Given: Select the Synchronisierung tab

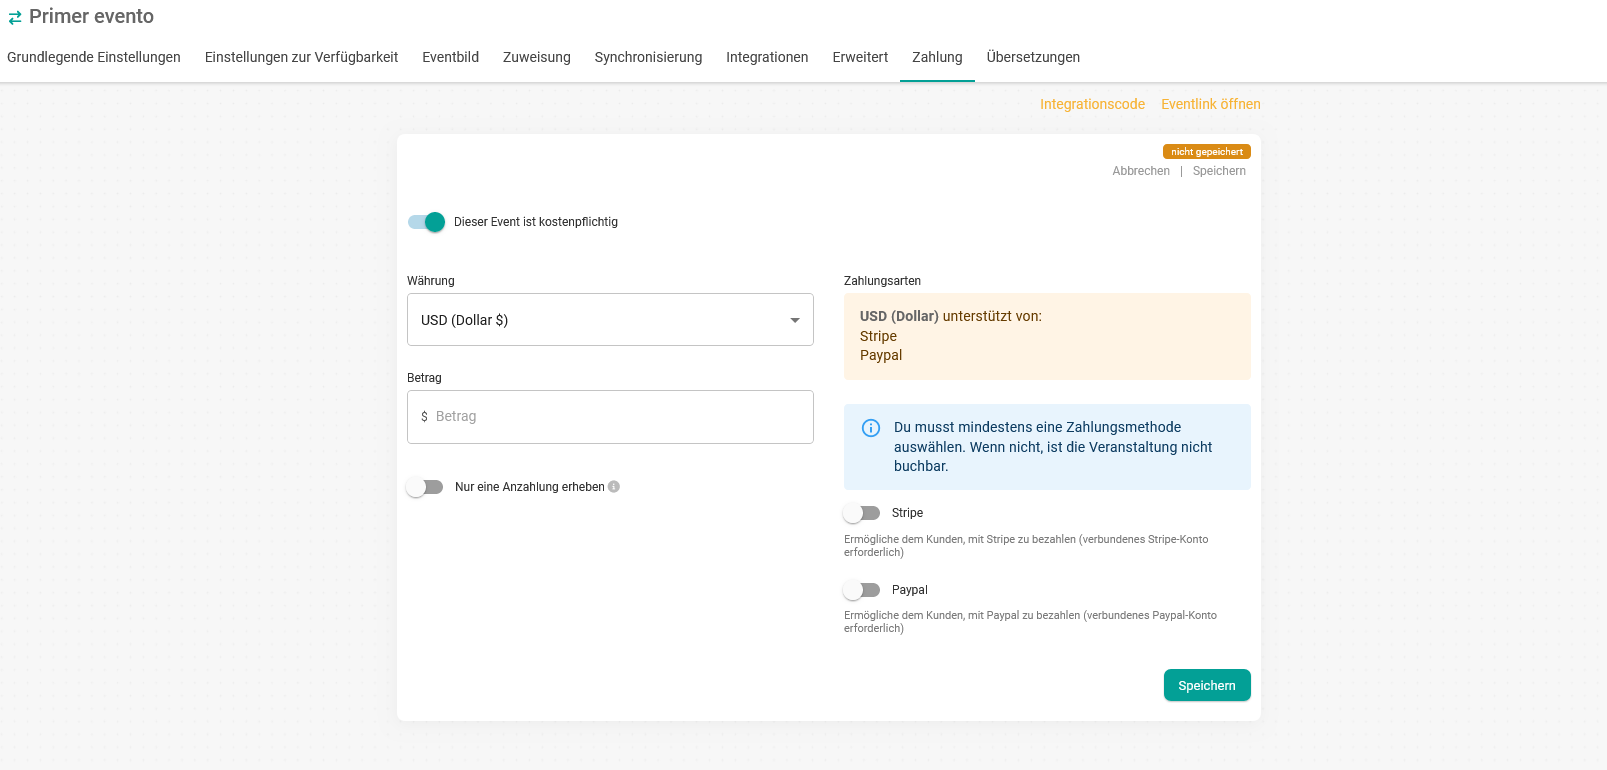Looking at the screenshot, I should tap(648, 57).
